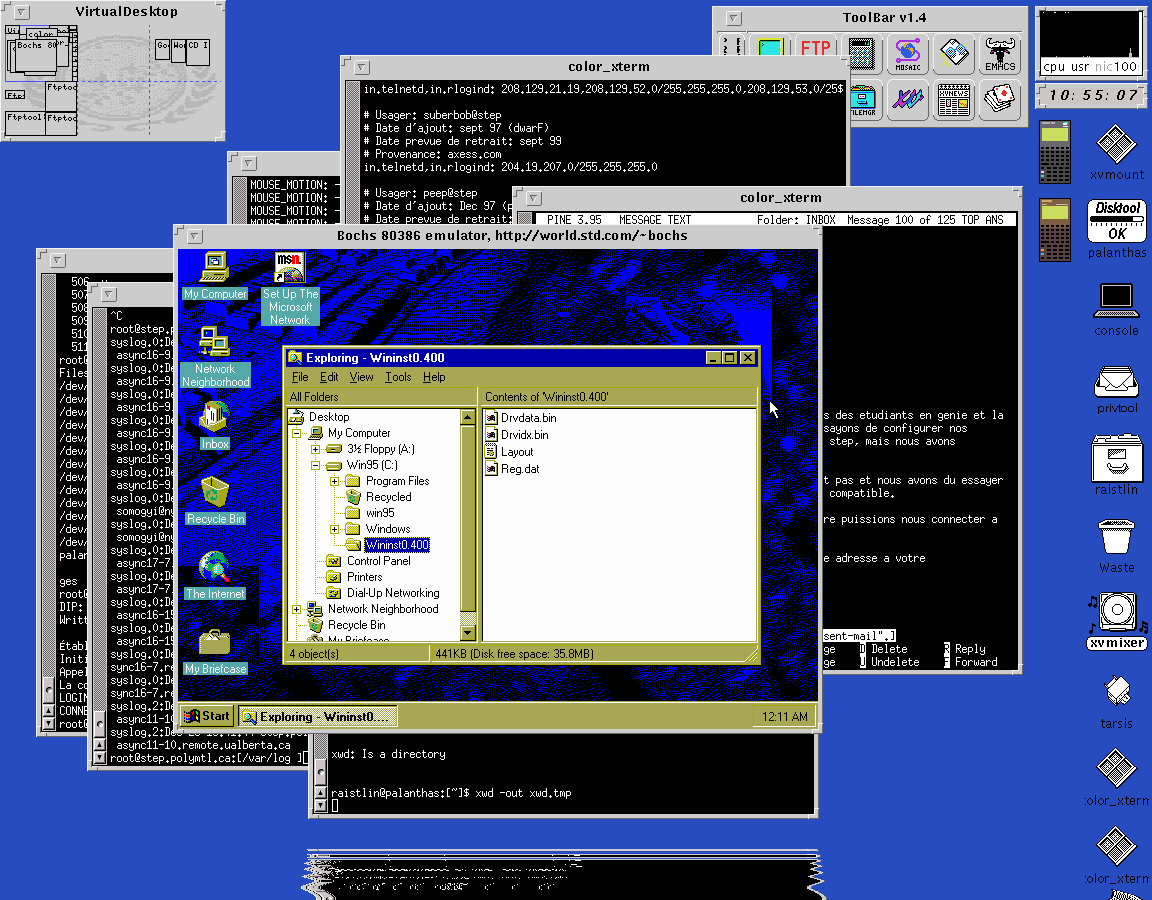The height and width of the screenshot is (900, 1152).
Task: Open window menu of PINE color_xterm window
Action: [534, 198]
